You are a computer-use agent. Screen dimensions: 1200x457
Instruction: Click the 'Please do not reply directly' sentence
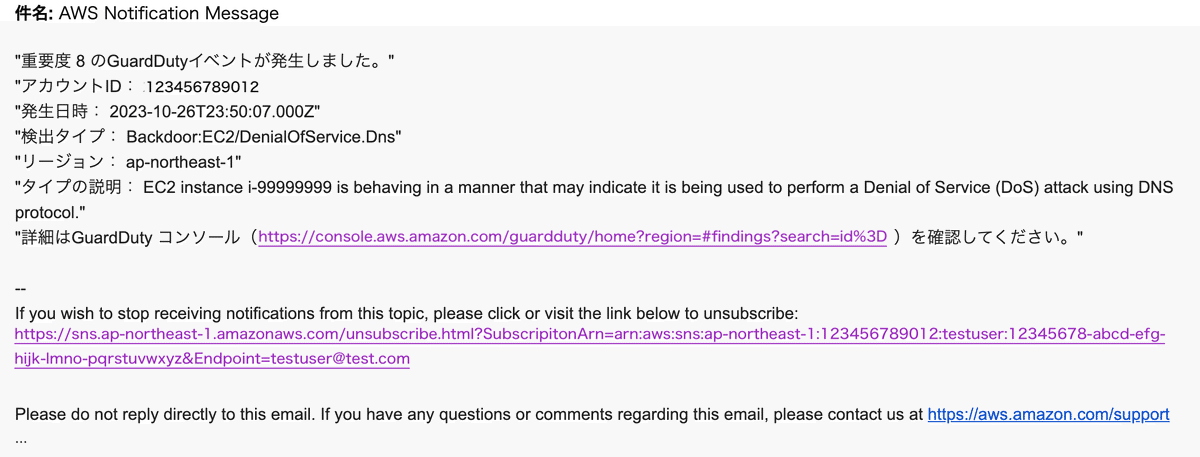[x=469, y=414]
